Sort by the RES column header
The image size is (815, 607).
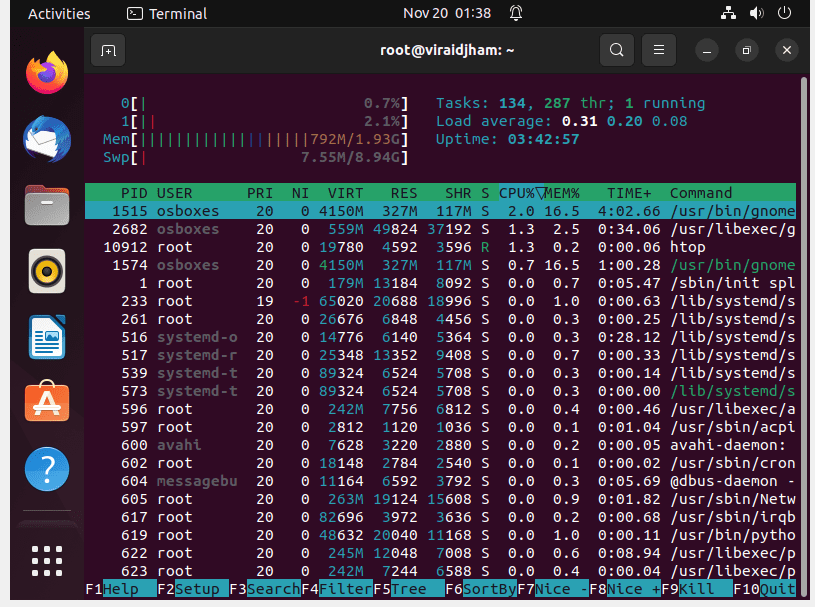click(x=404, y=193)
